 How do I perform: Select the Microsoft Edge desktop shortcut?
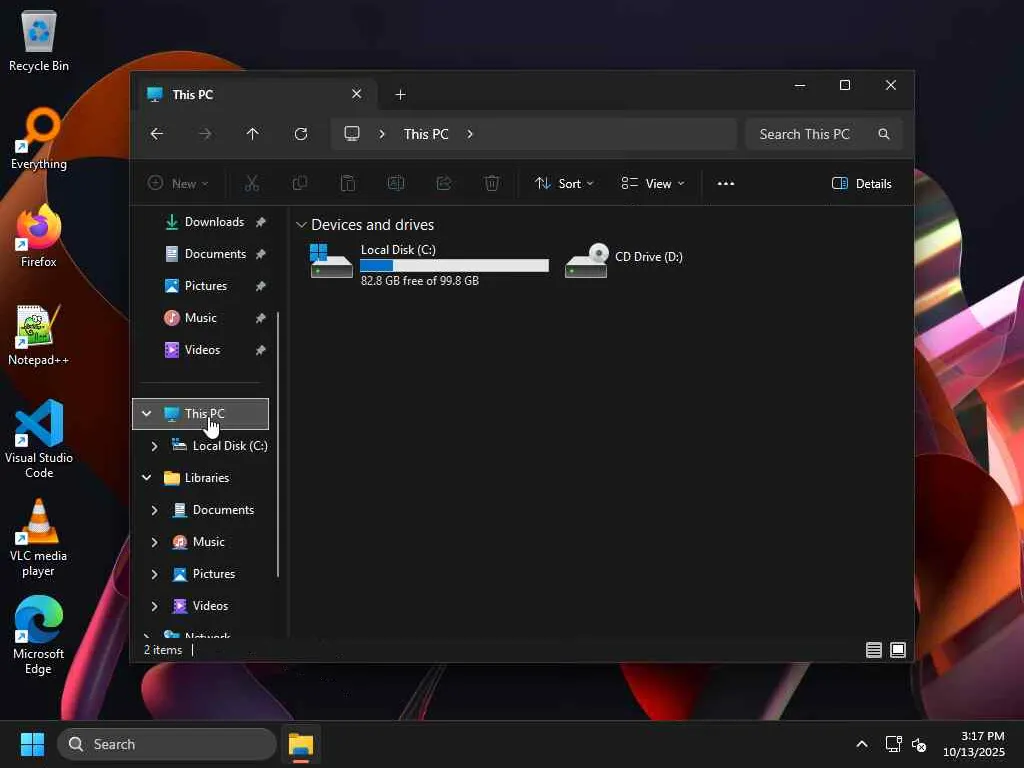tap(39, 636)
